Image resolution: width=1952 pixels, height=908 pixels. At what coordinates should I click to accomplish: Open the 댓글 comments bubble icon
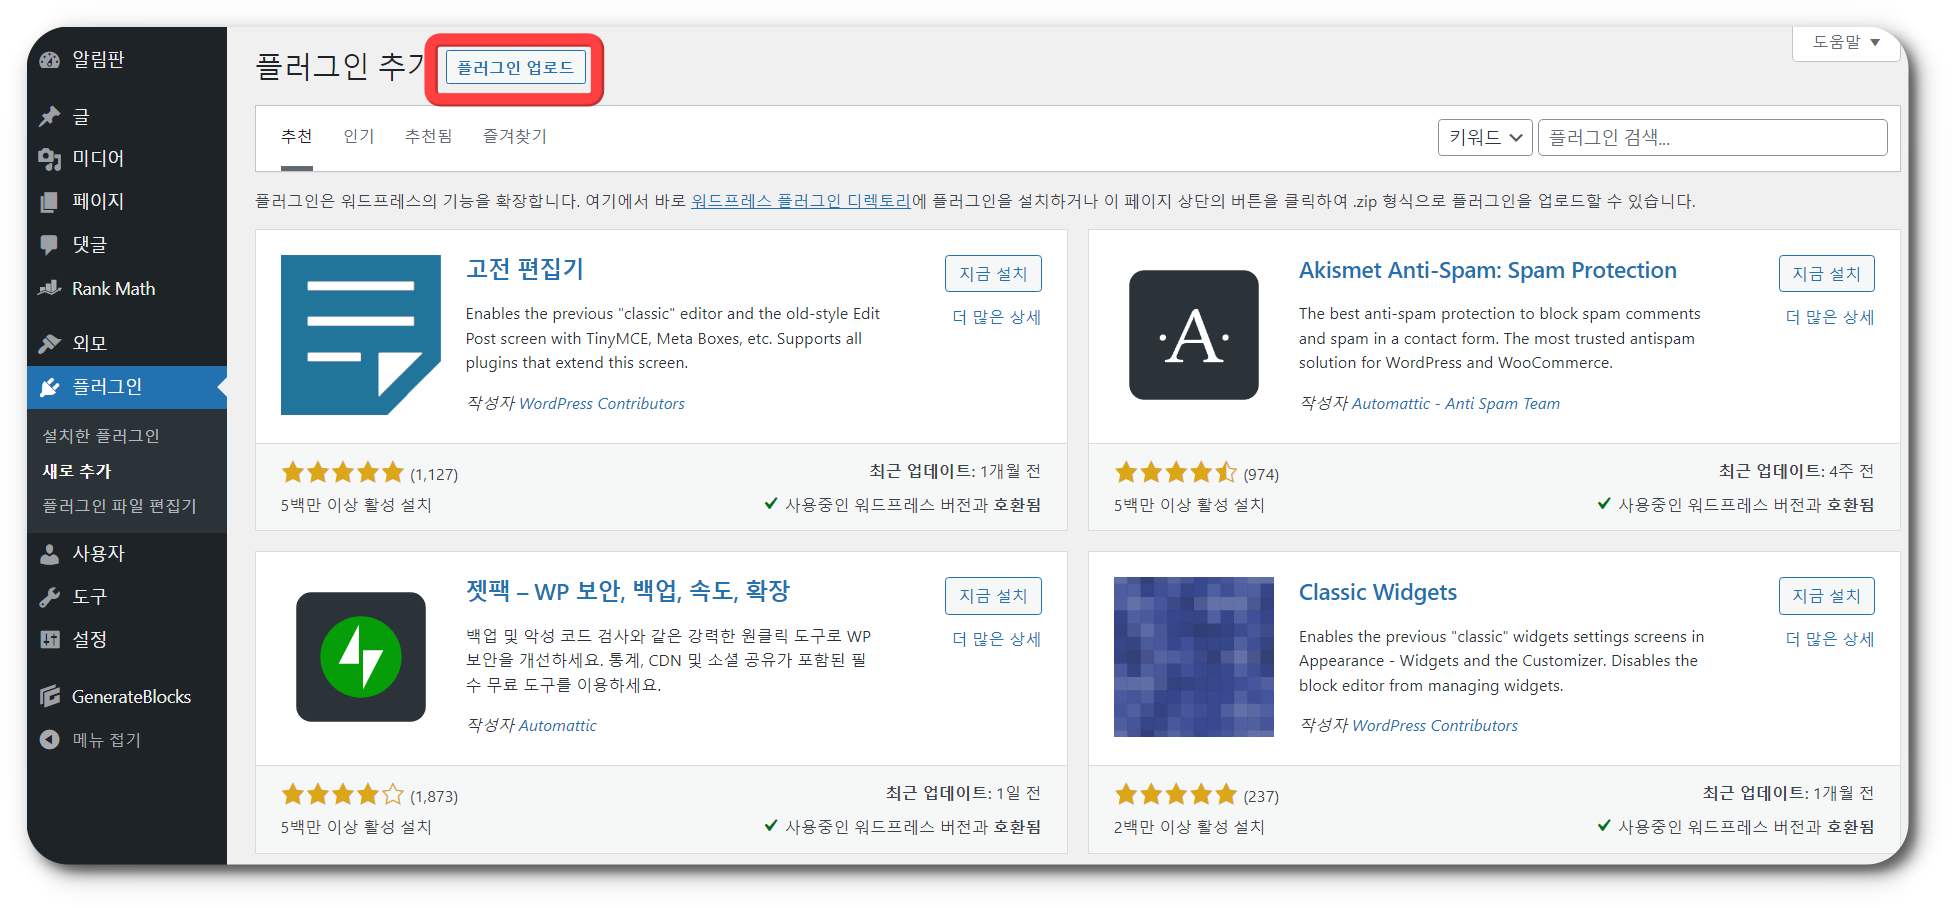pos(50,245)
